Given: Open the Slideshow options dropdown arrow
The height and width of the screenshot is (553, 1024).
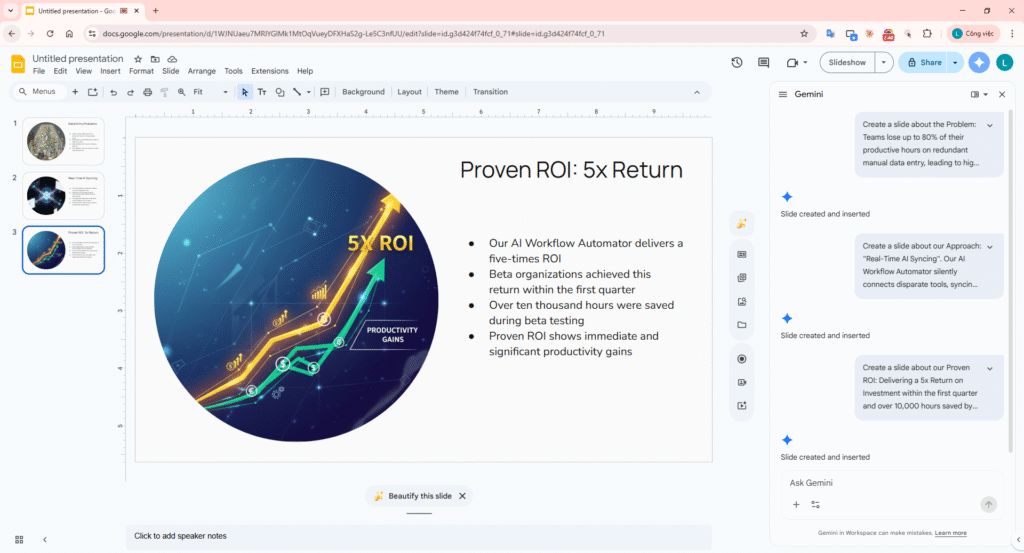Looking at the screenshot, I should tap(884, 62).
